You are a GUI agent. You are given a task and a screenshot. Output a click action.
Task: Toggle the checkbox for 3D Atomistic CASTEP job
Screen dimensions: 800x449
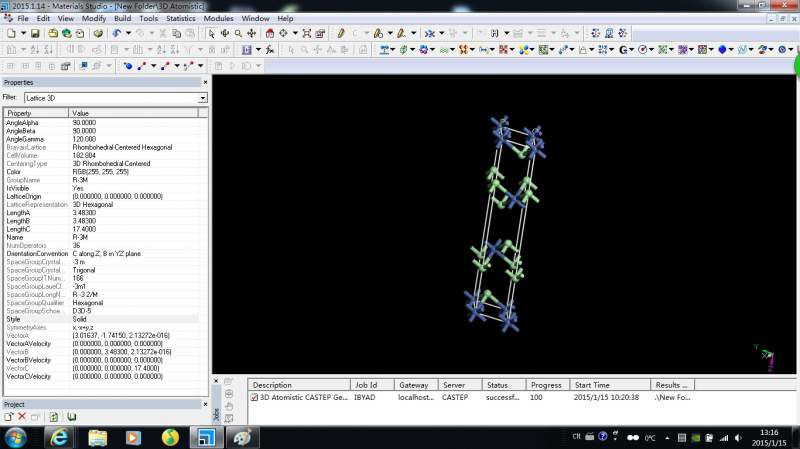254,397
